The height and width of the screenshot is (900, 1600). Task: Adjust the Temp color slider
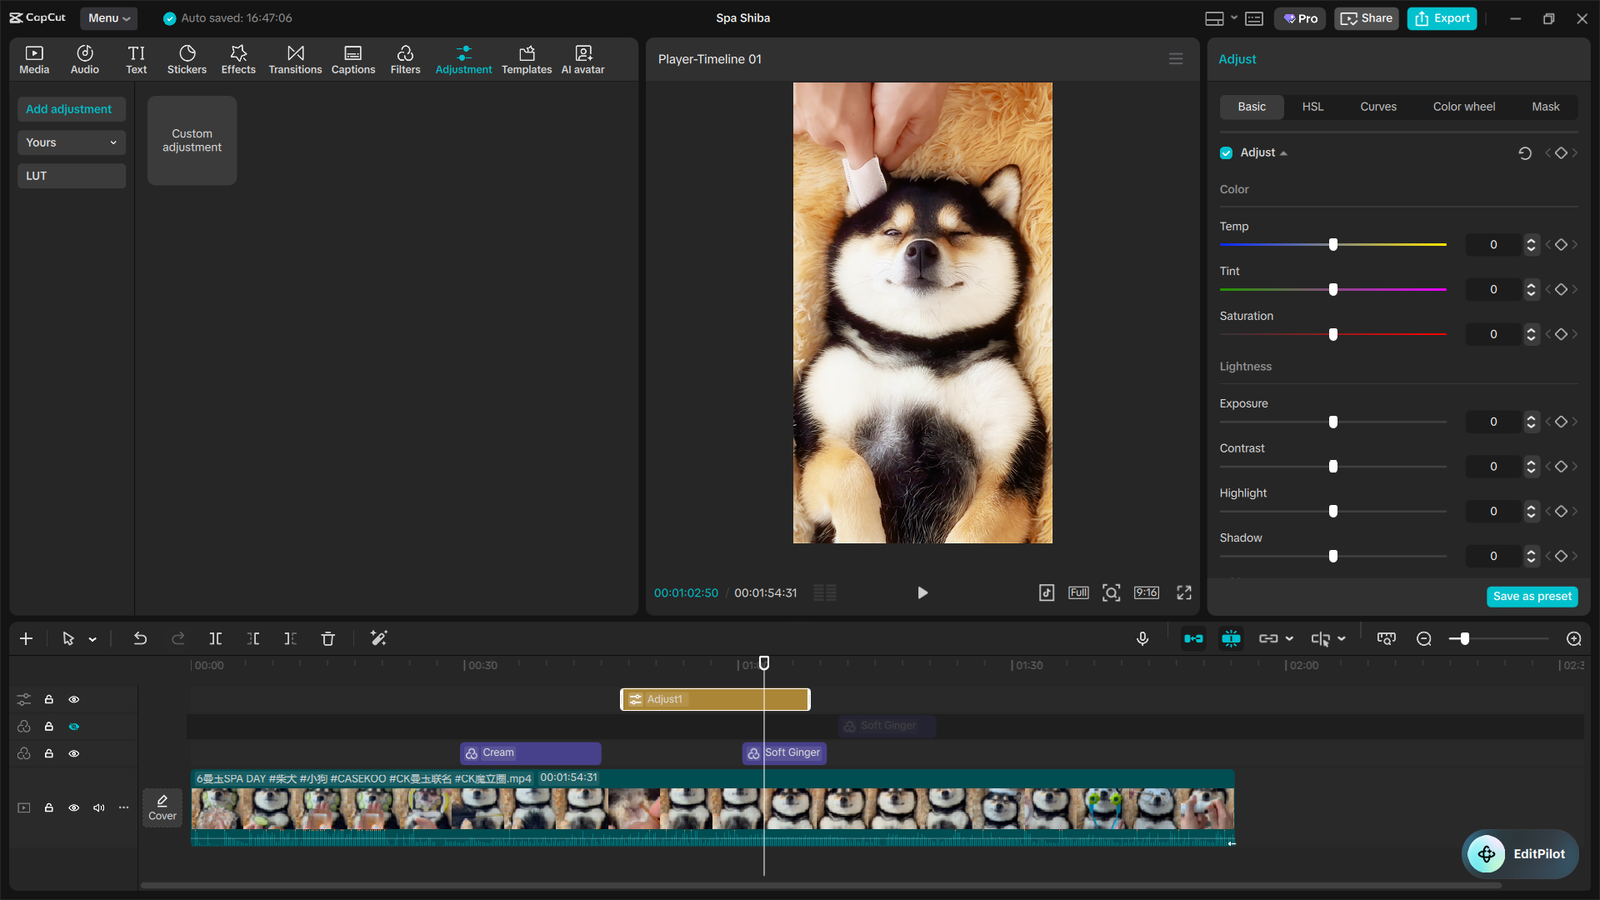(x=1332, y=244)
